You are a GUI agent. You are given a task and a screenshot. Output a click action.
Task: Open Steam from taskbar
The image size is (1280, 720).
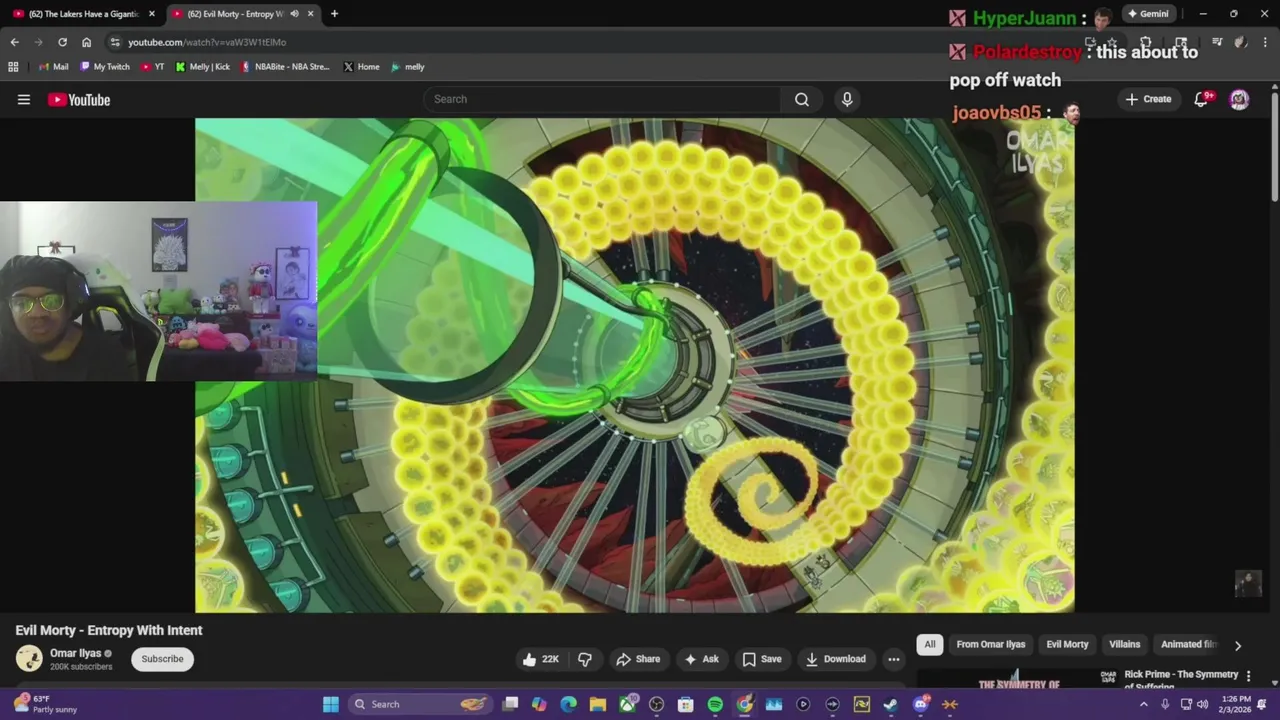click(x=891, y=704)
